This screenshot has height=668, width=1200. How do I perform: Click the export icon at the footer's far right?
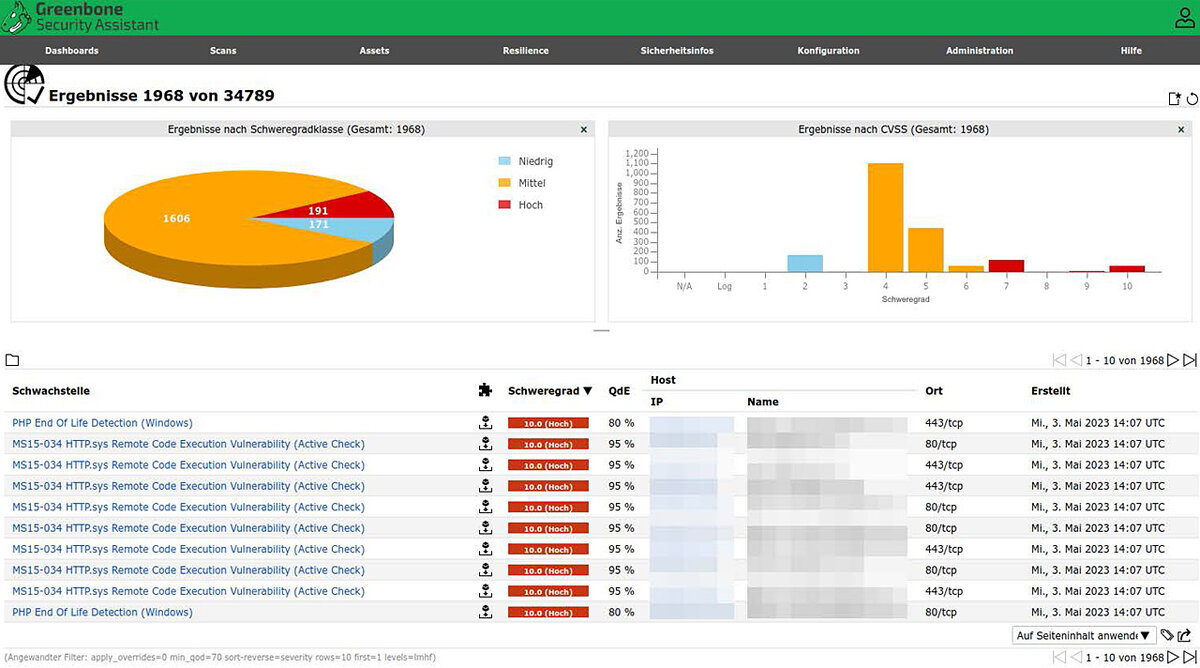1186,634
